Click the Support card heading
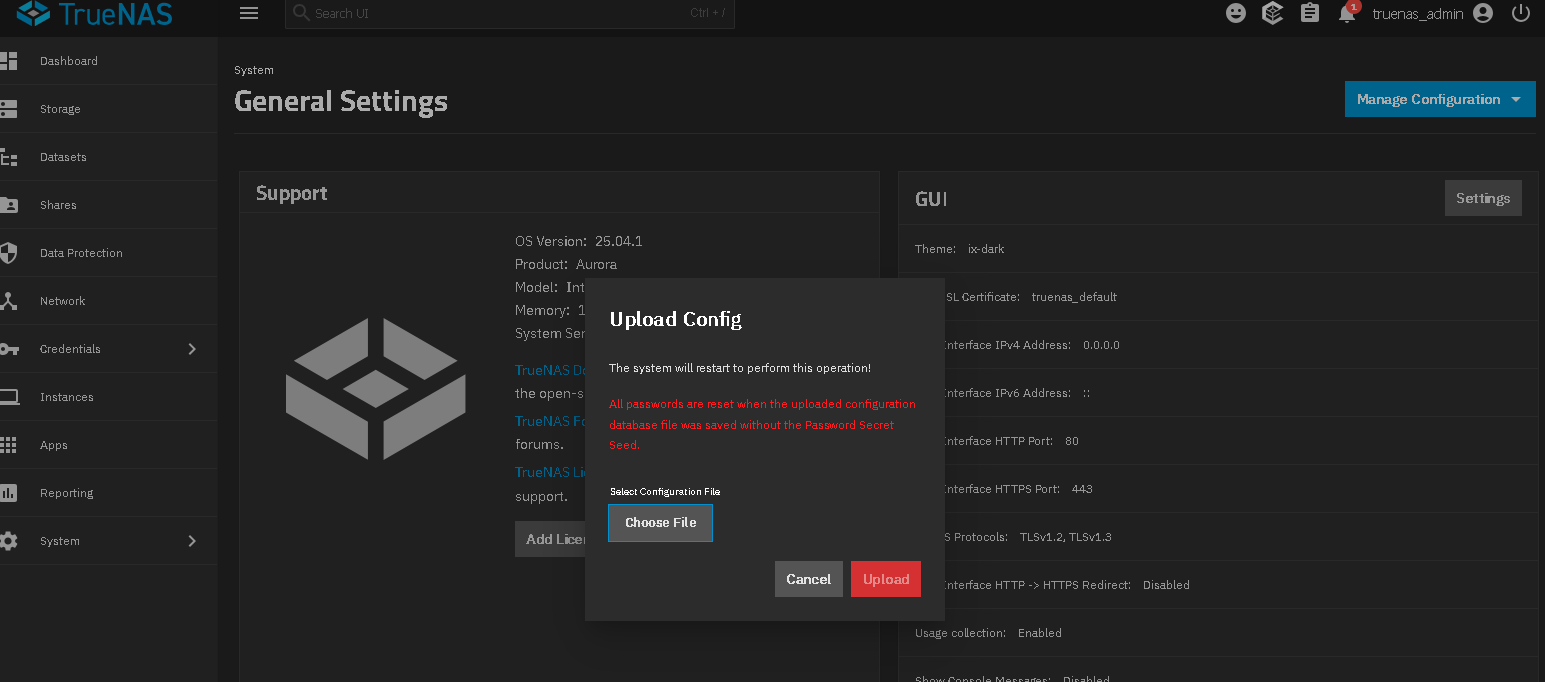 tap(292, 193)
